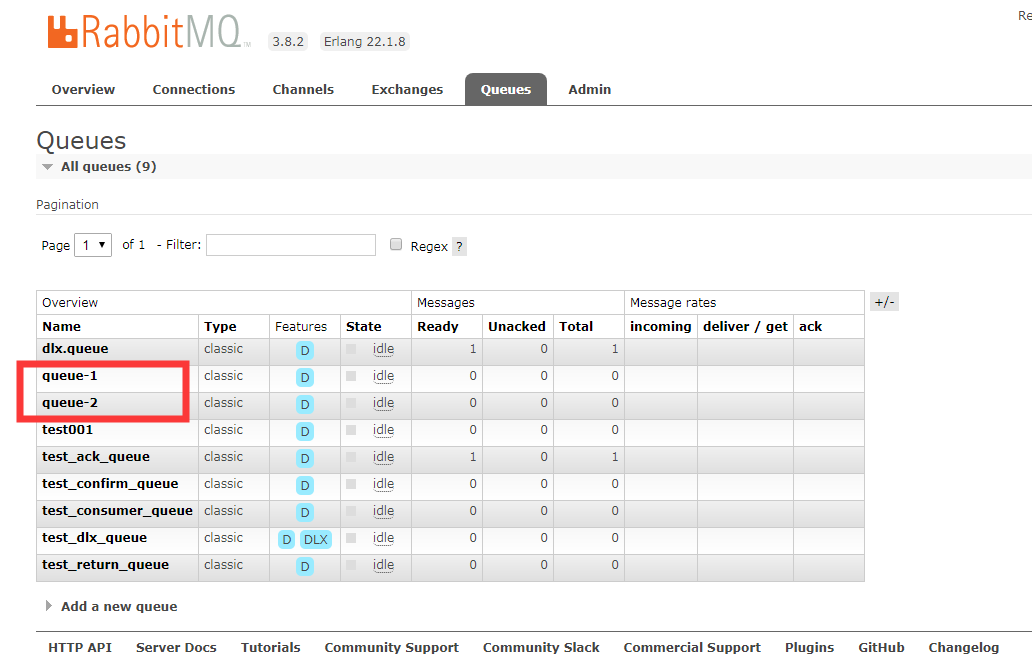This screenshot has height=667, width=1032.
Task: Sort by the incoming rate column header
Action: tap(660, 327)
